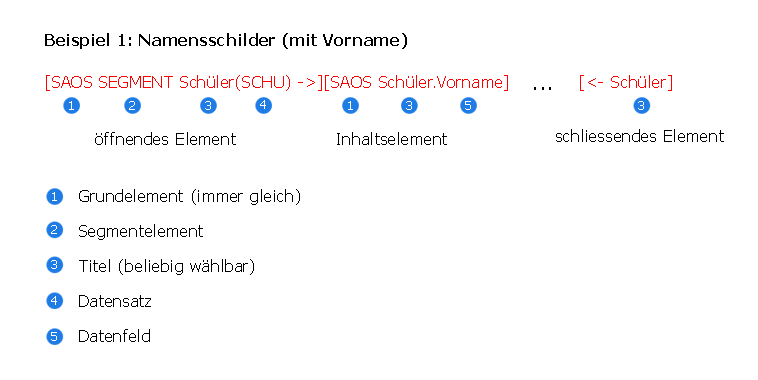Viewport: 758px width, 380px height.
Task: Click badge 4 beneath the SCHU code
Action: coord(263,105)
